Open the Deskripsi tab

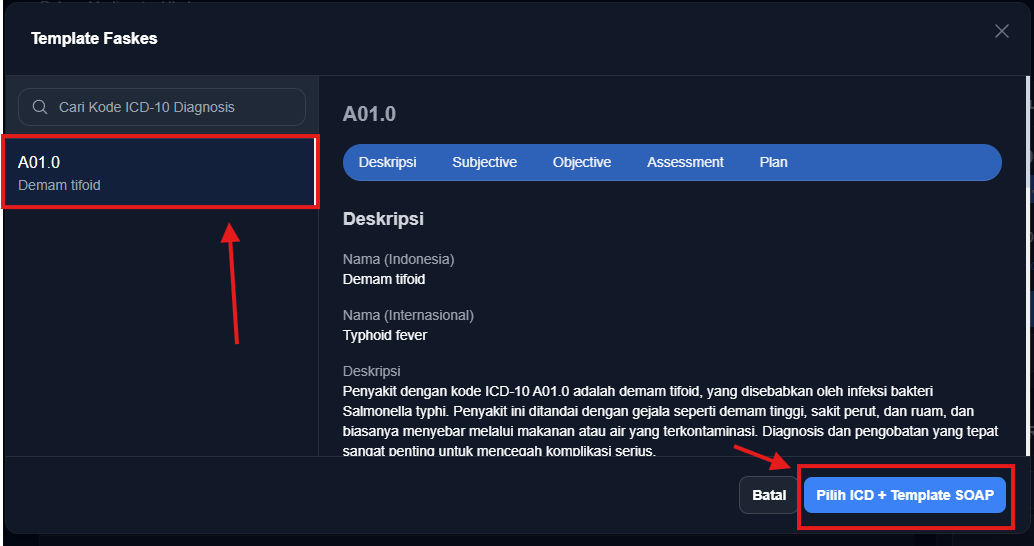[387, 162]
